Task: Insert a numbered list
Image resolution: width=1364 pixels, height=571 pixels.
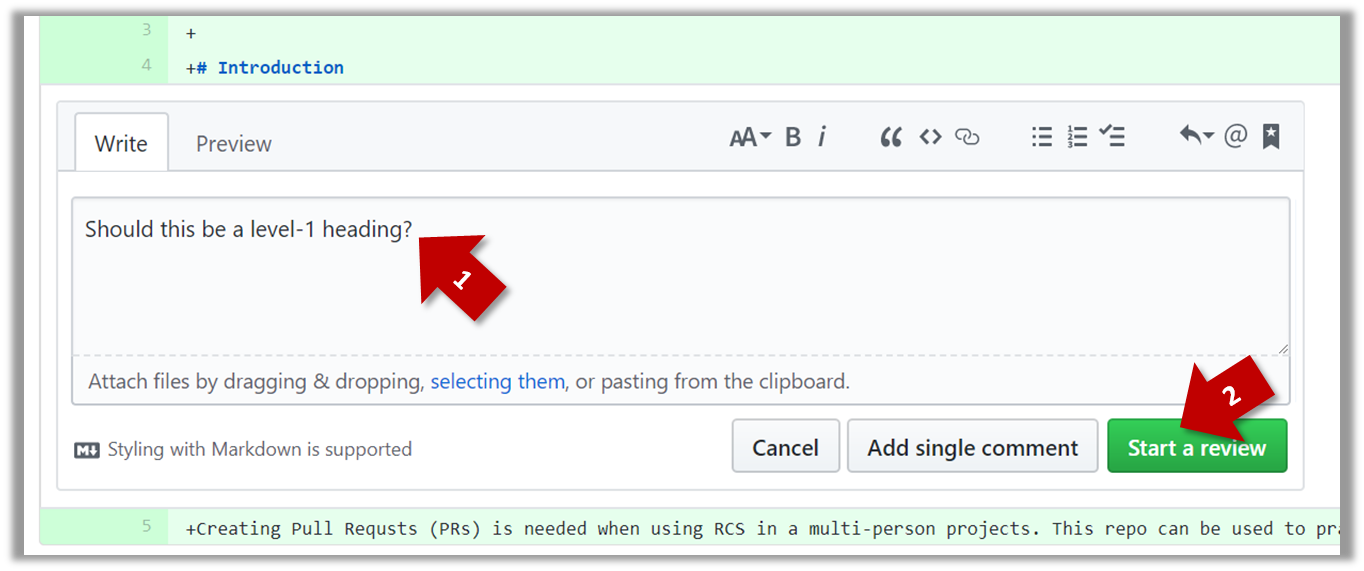Action: pos(1077,138)
